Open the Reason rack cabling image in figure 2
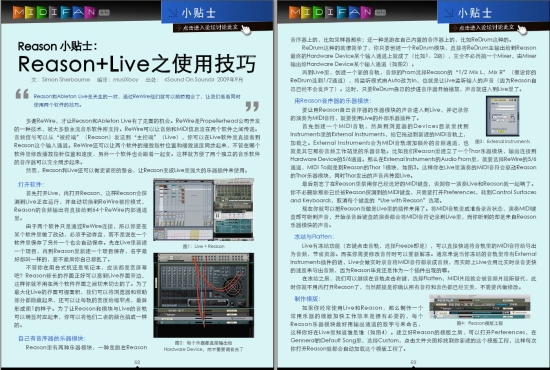 (203, 295)
